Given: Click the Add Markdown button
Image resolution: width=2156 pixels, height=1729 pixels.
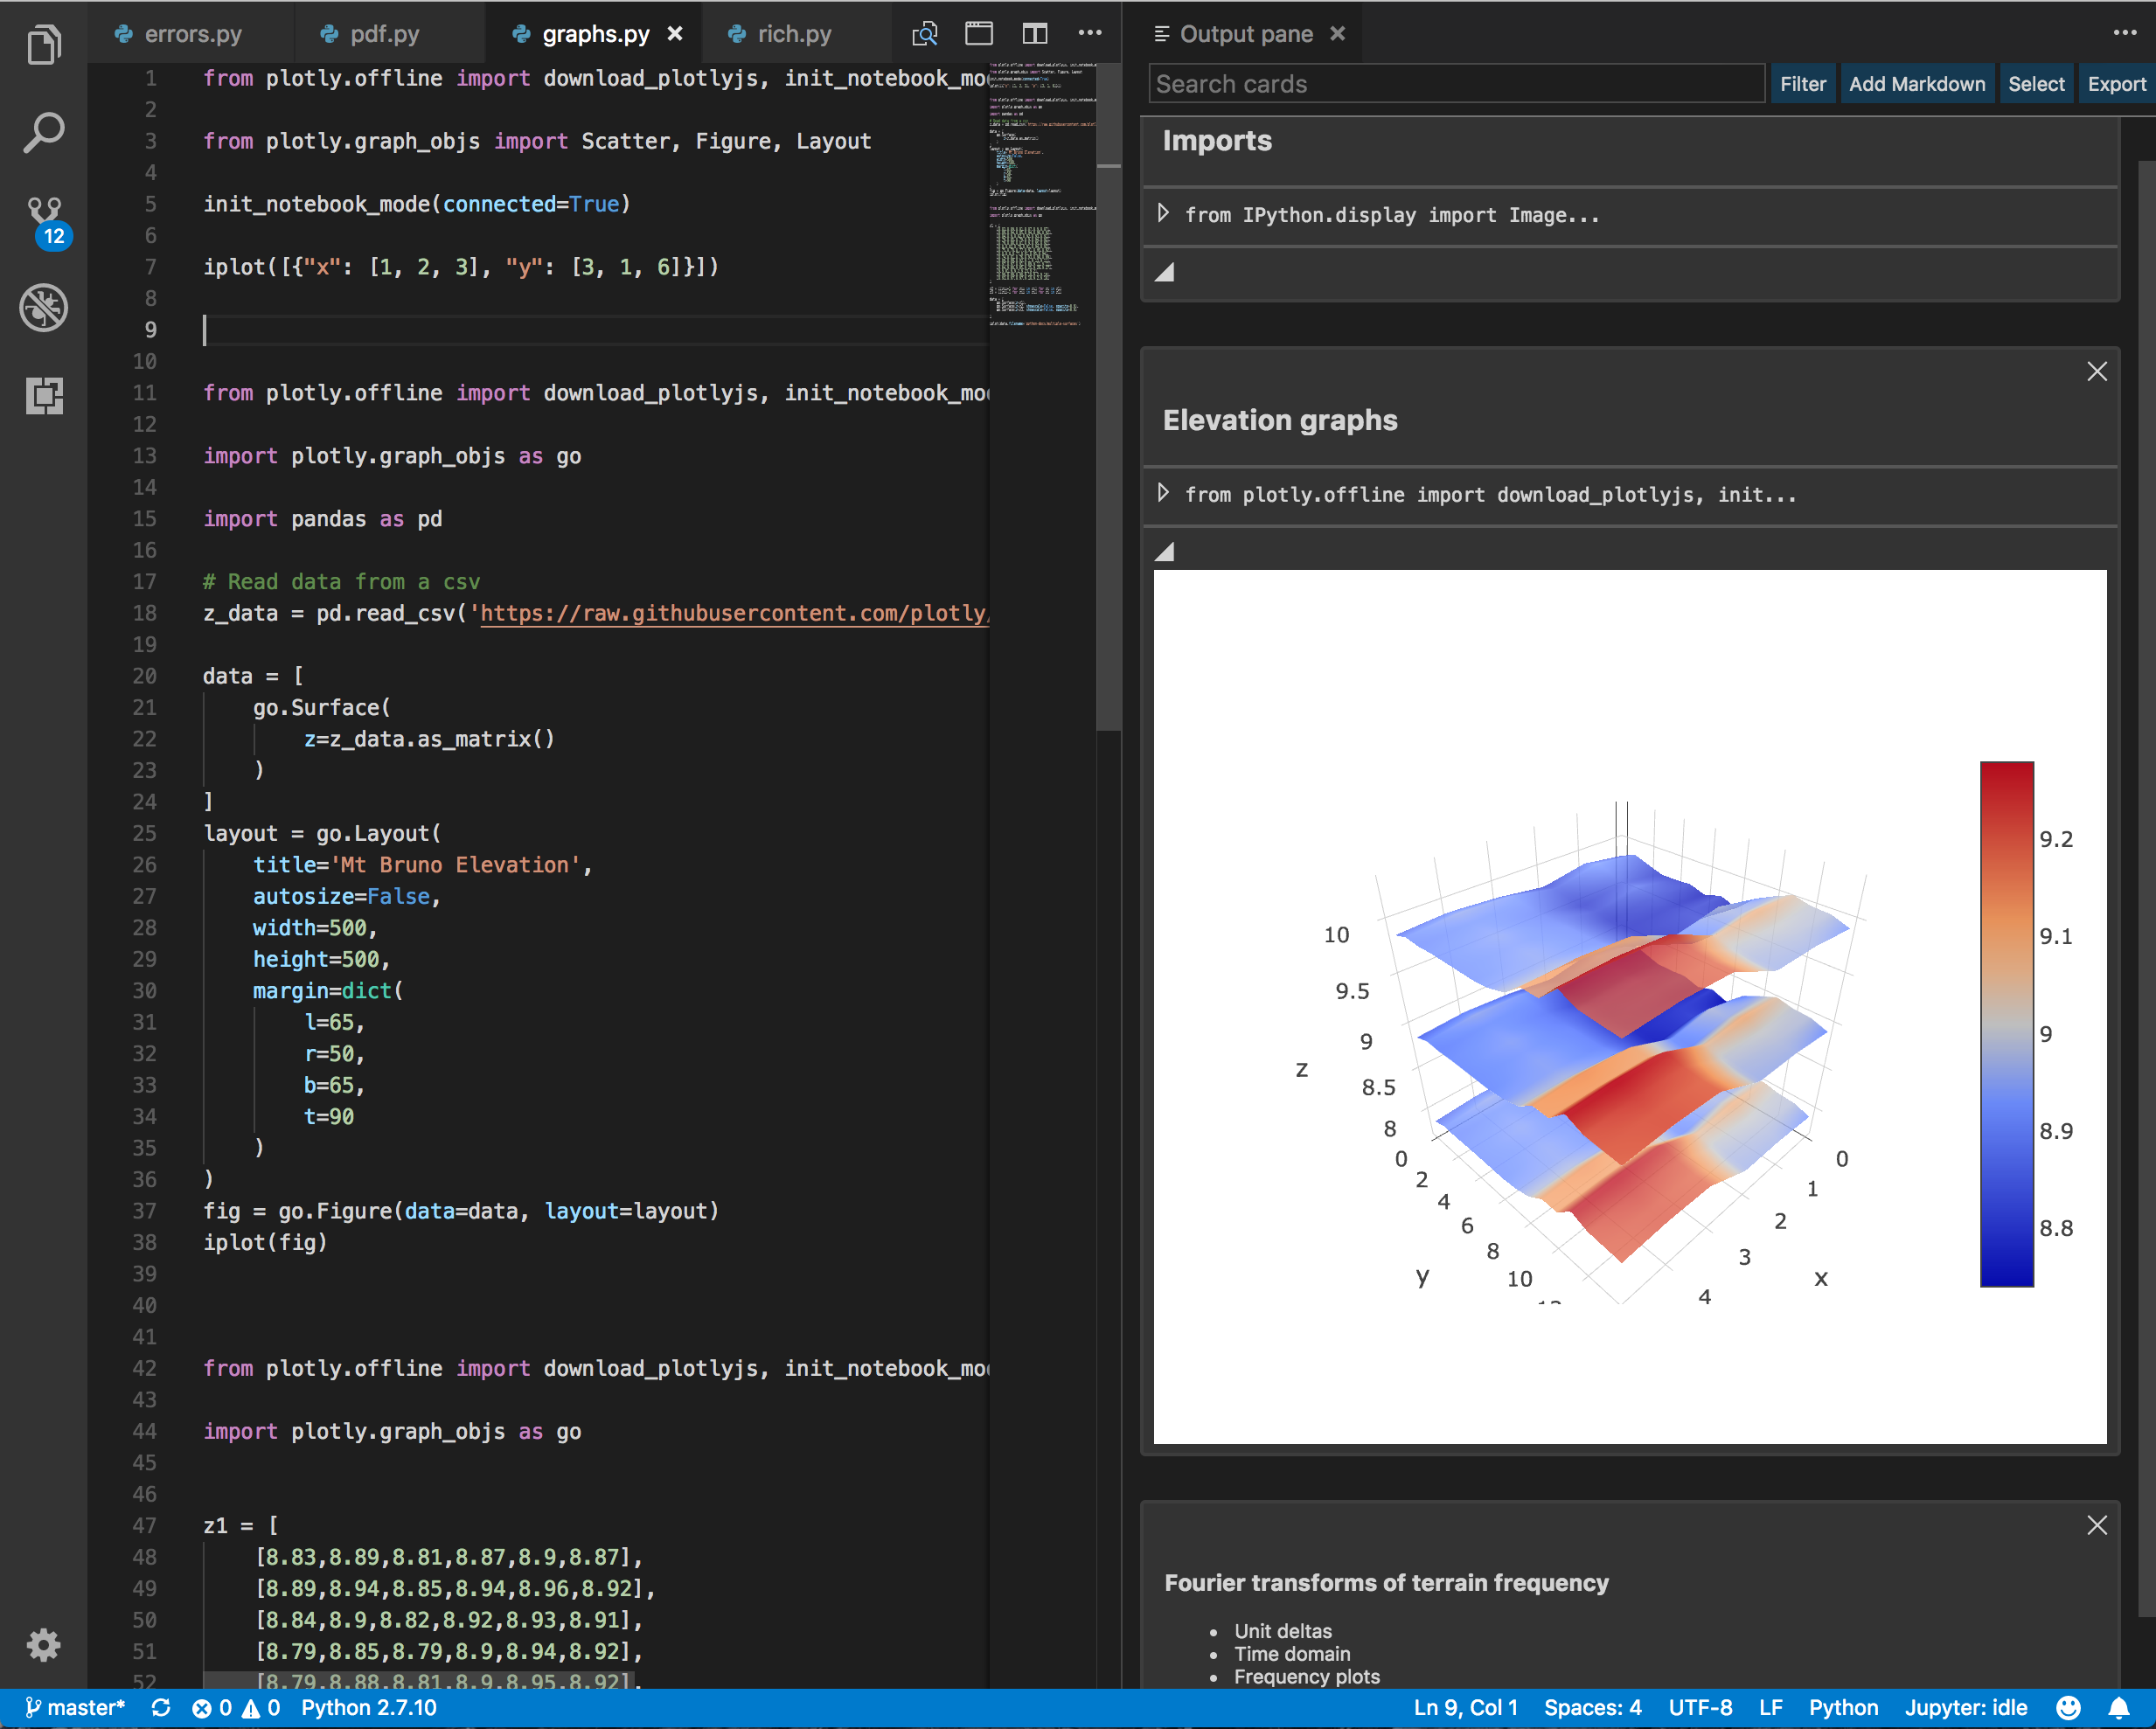Looking at the screenshot, I should click(1915, 83).
